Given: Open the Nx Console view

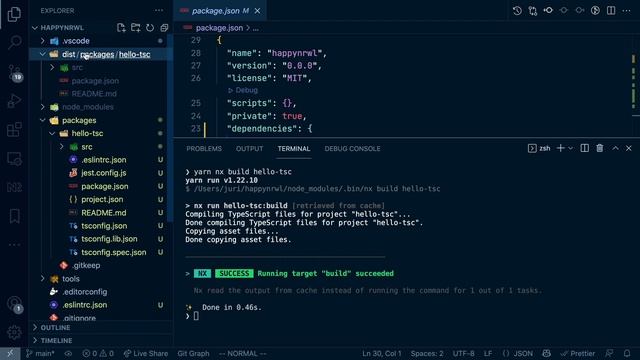Looking at the screenshot, I should pyautogui.click(x=14, y=187).
